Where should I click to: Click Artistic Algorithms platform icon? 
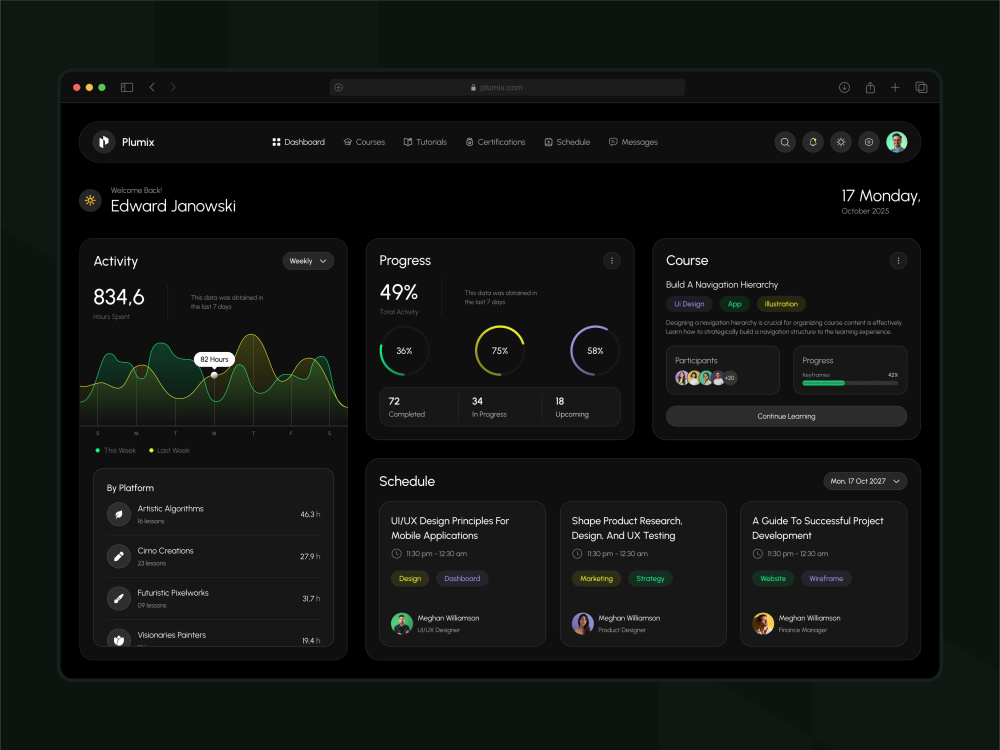click(x=119, y=514)
